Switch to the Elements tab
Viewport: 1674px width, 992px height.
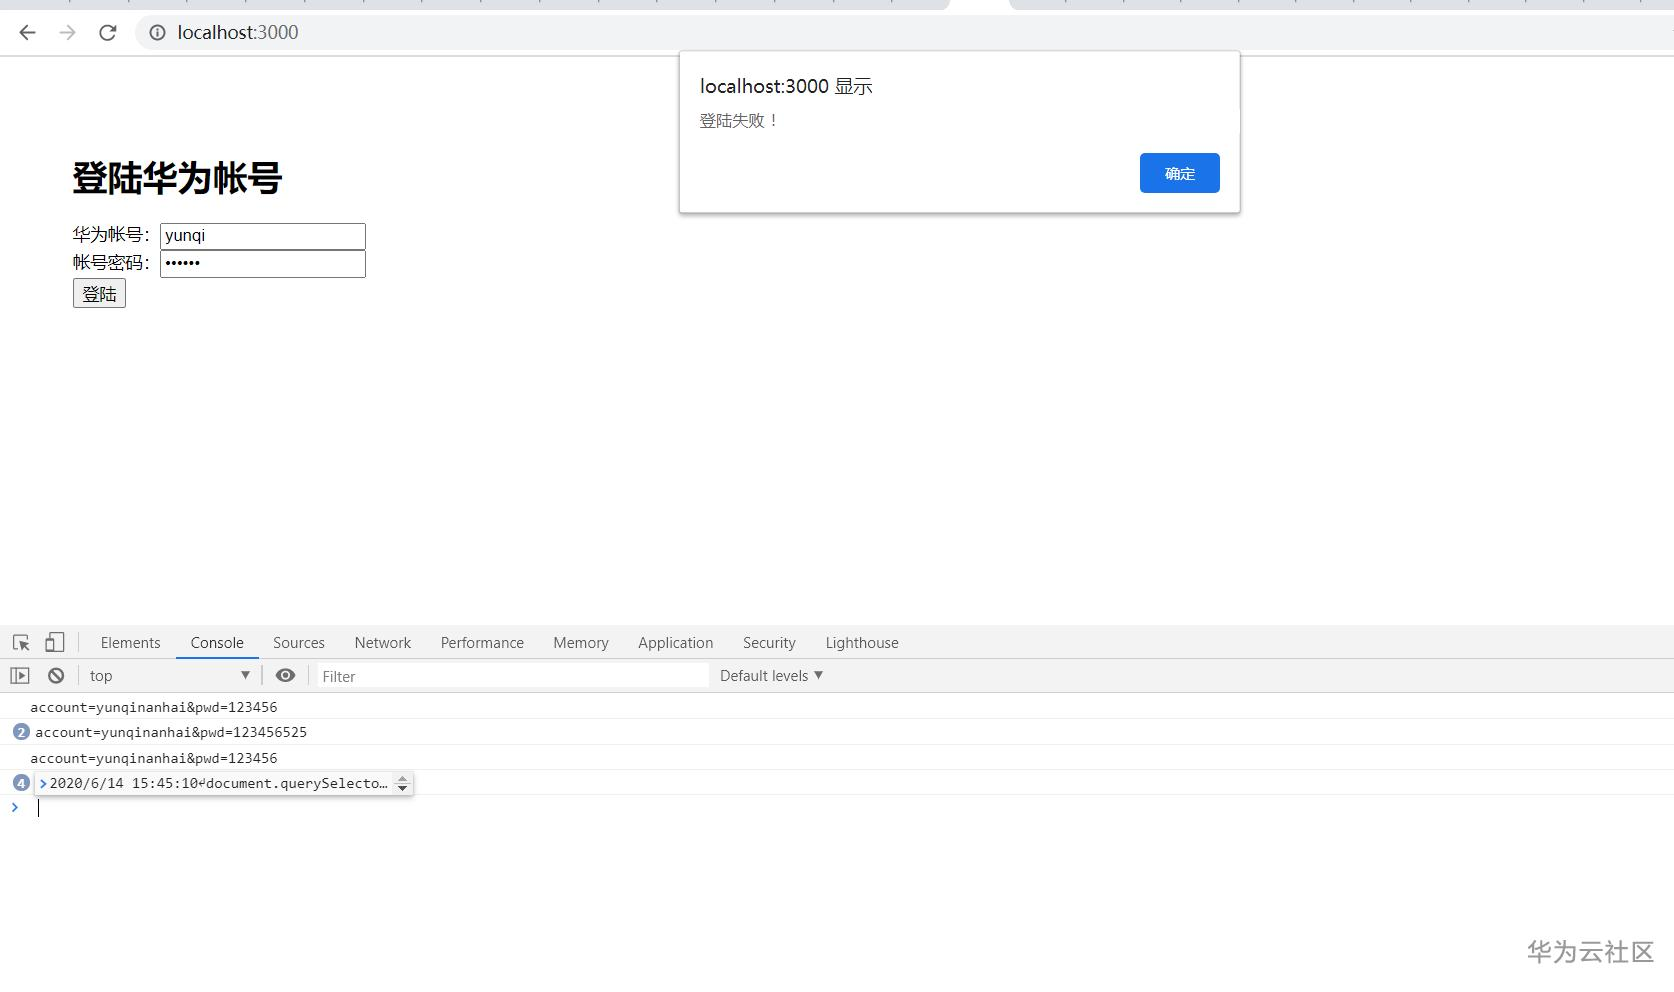130,642
